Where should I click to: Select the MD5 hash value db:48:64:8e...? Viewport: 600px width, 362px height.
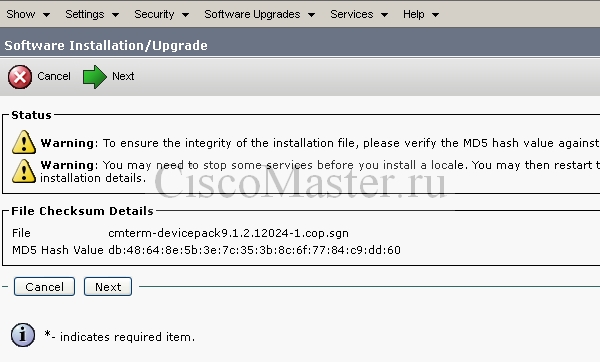[254, 250]
